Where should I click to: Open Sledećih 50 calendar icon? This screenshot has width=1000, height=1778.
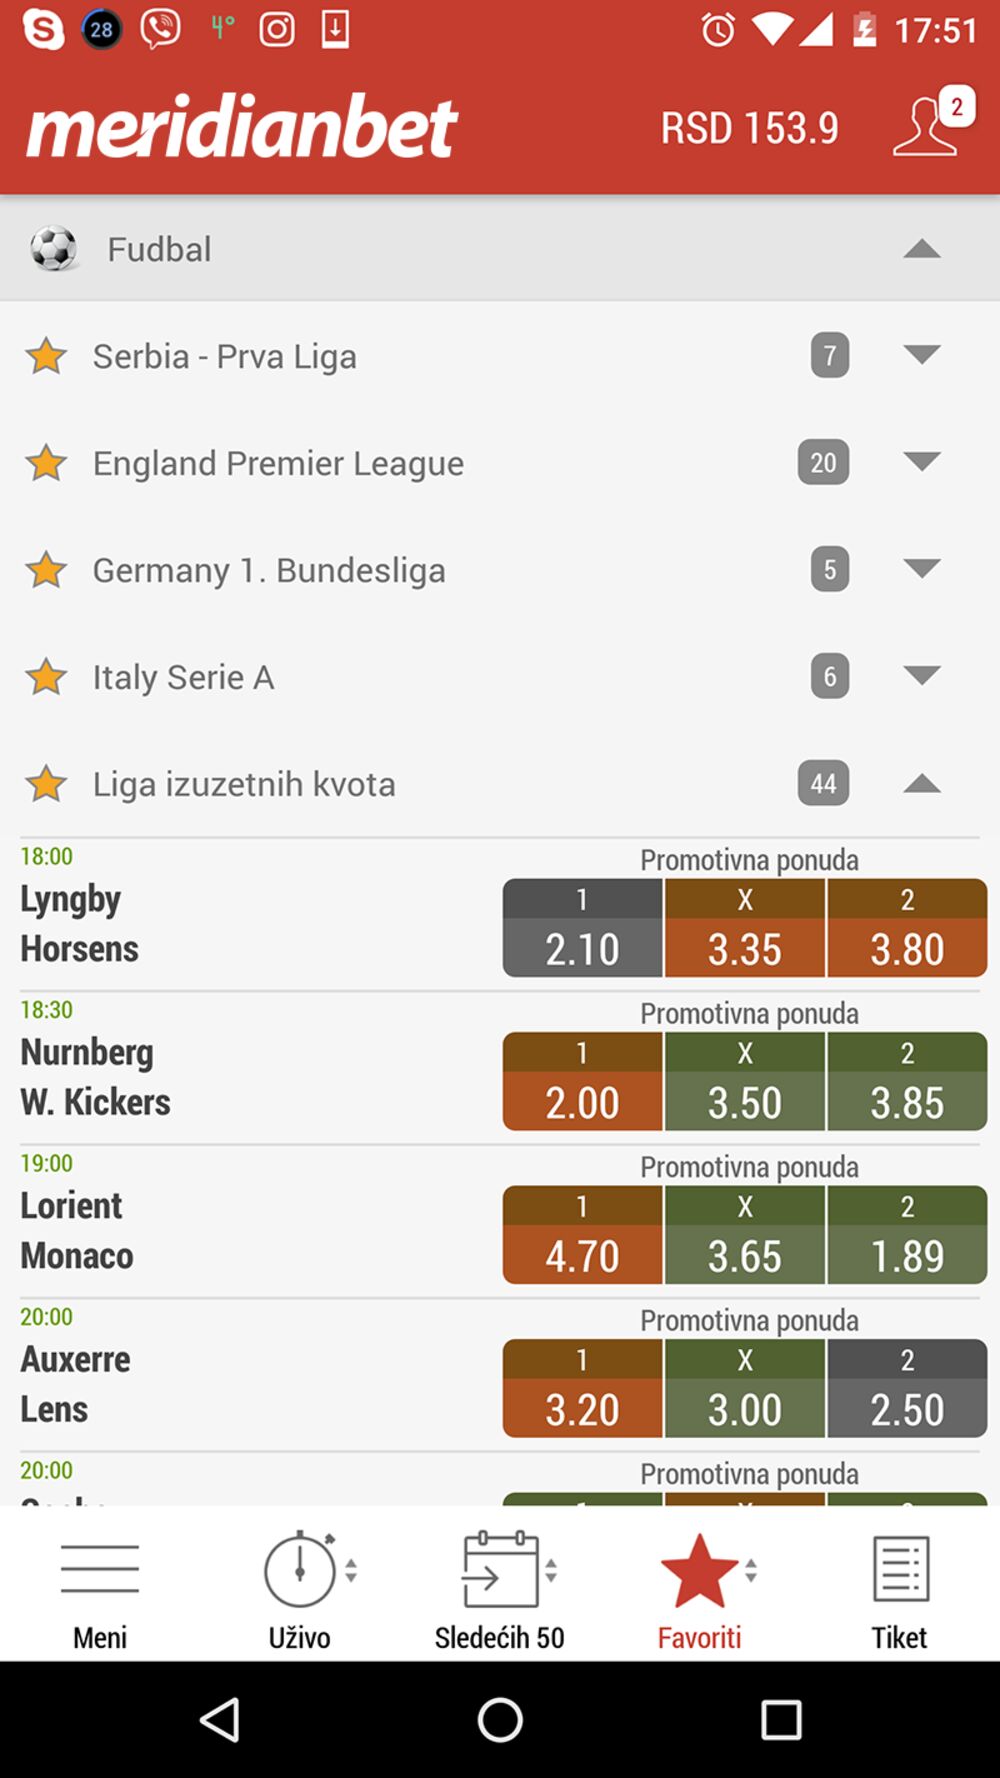pyautogui.click(x=500, y=1590)
